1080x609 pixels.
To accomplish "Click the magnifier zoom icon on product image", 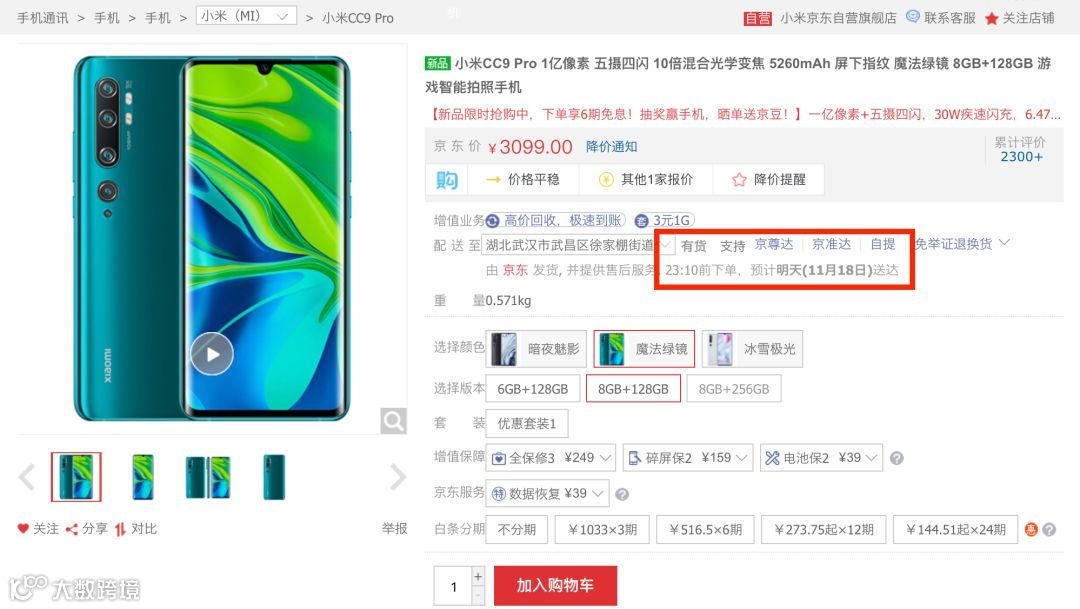I will pyautogui.click(x=393, y=421).
